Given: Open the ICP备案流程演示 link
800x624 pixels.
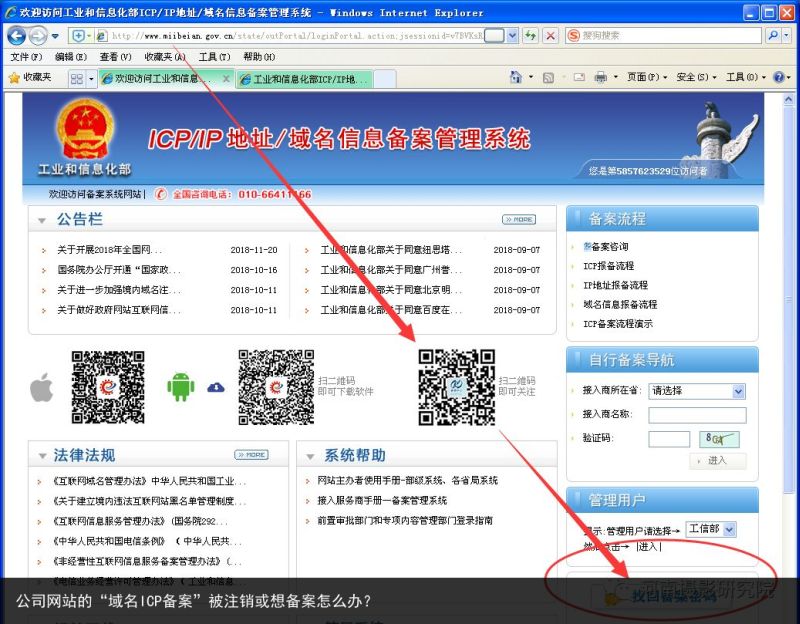Looking at the screenshot, I should tap(618, 324).
